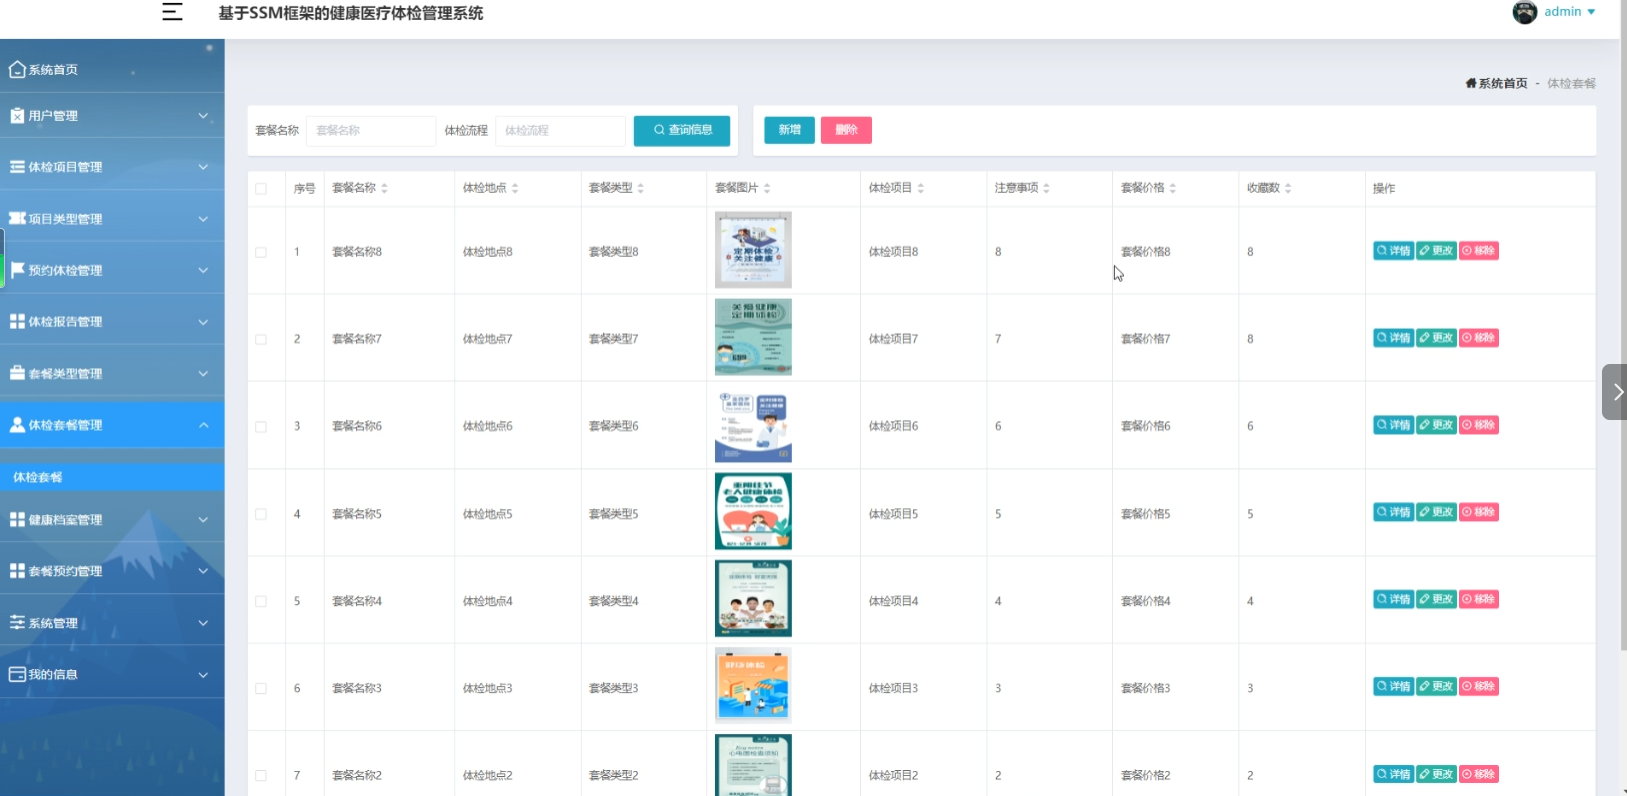Expand 体检项目管理 chevron
Viewport: 1627px width, 796px height.
coord(203,167)
